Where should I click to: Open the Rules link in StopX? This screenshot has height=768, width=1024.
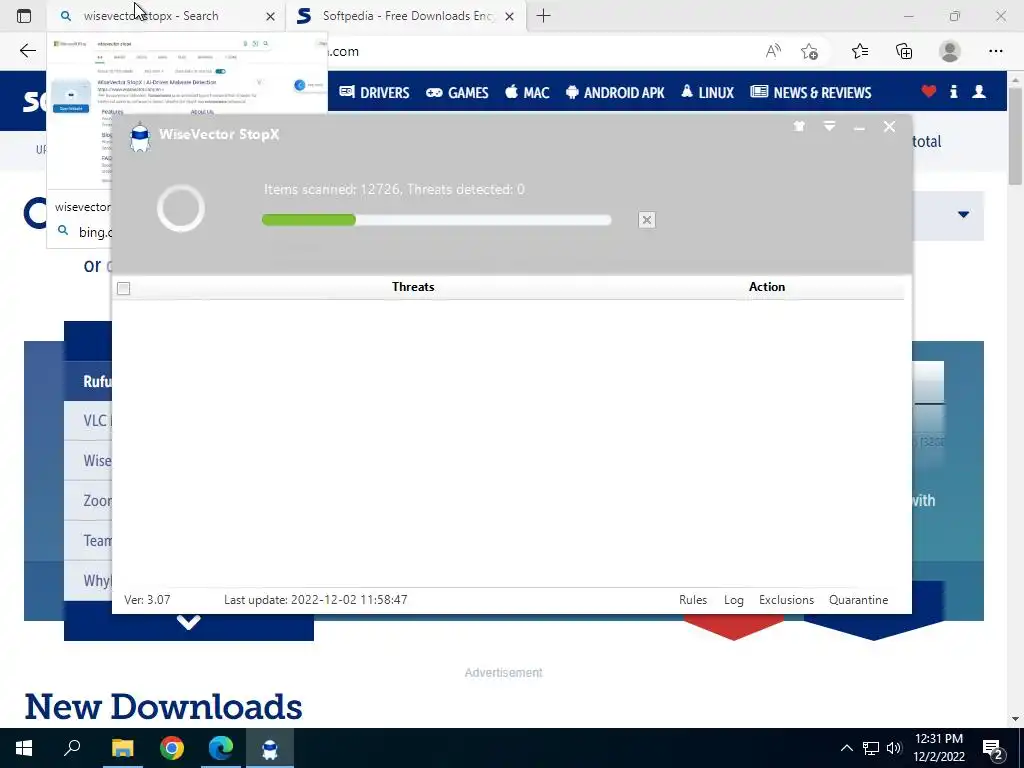point(693,600)
